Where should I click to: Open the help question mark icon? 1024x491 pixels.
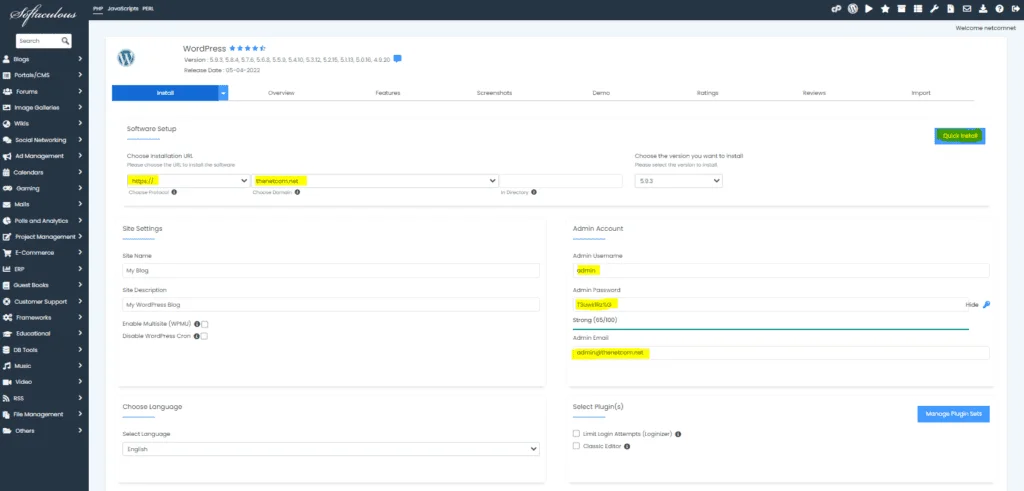(x=1000, y=9)
